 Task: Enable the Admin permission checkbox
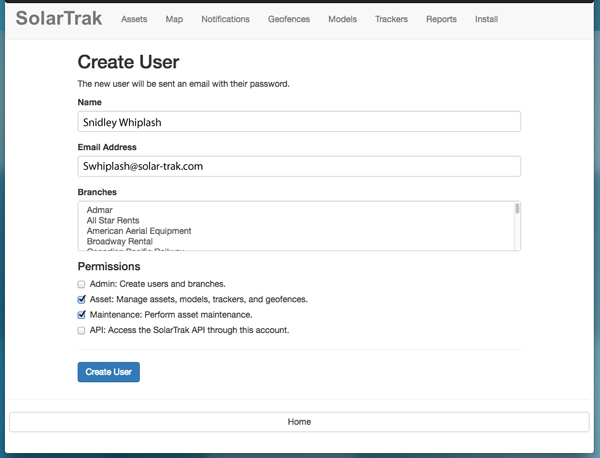pyautogui.click(x=81, y=284)
